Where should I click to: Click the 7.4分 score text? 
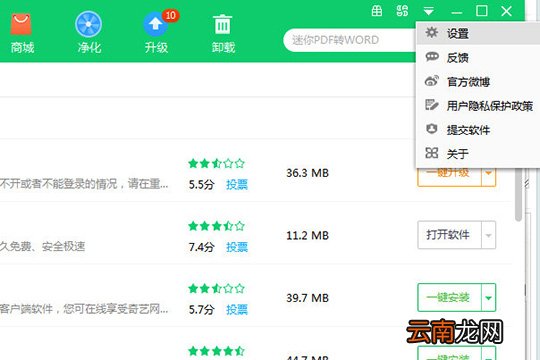(x=201, y=247)
